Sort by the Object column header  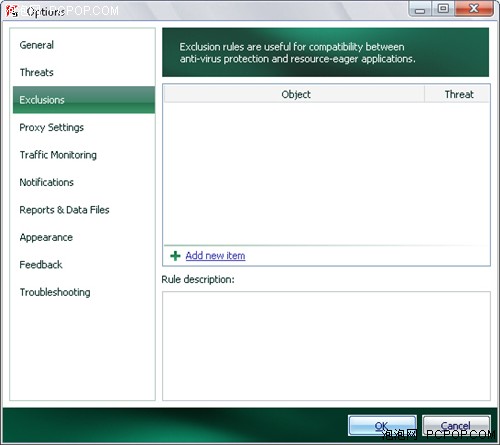pyautogui.click(x=294, y=94)
